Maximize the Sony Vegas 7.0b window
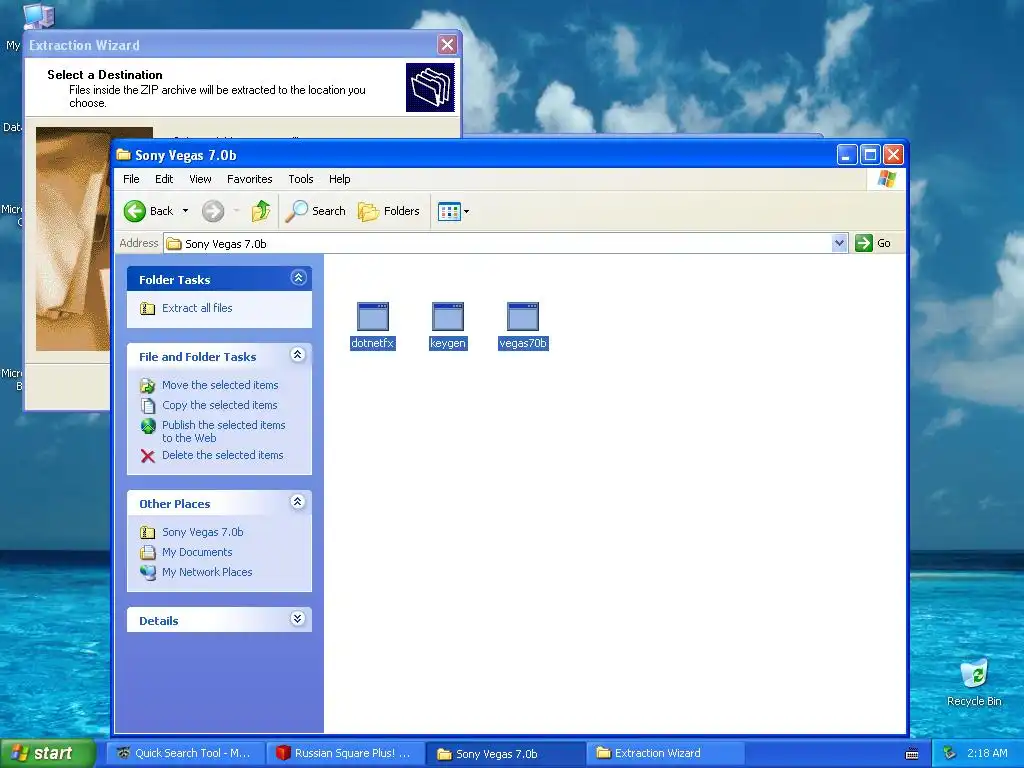This screenshot has width=1024, height=768. [x=870, y=155]
